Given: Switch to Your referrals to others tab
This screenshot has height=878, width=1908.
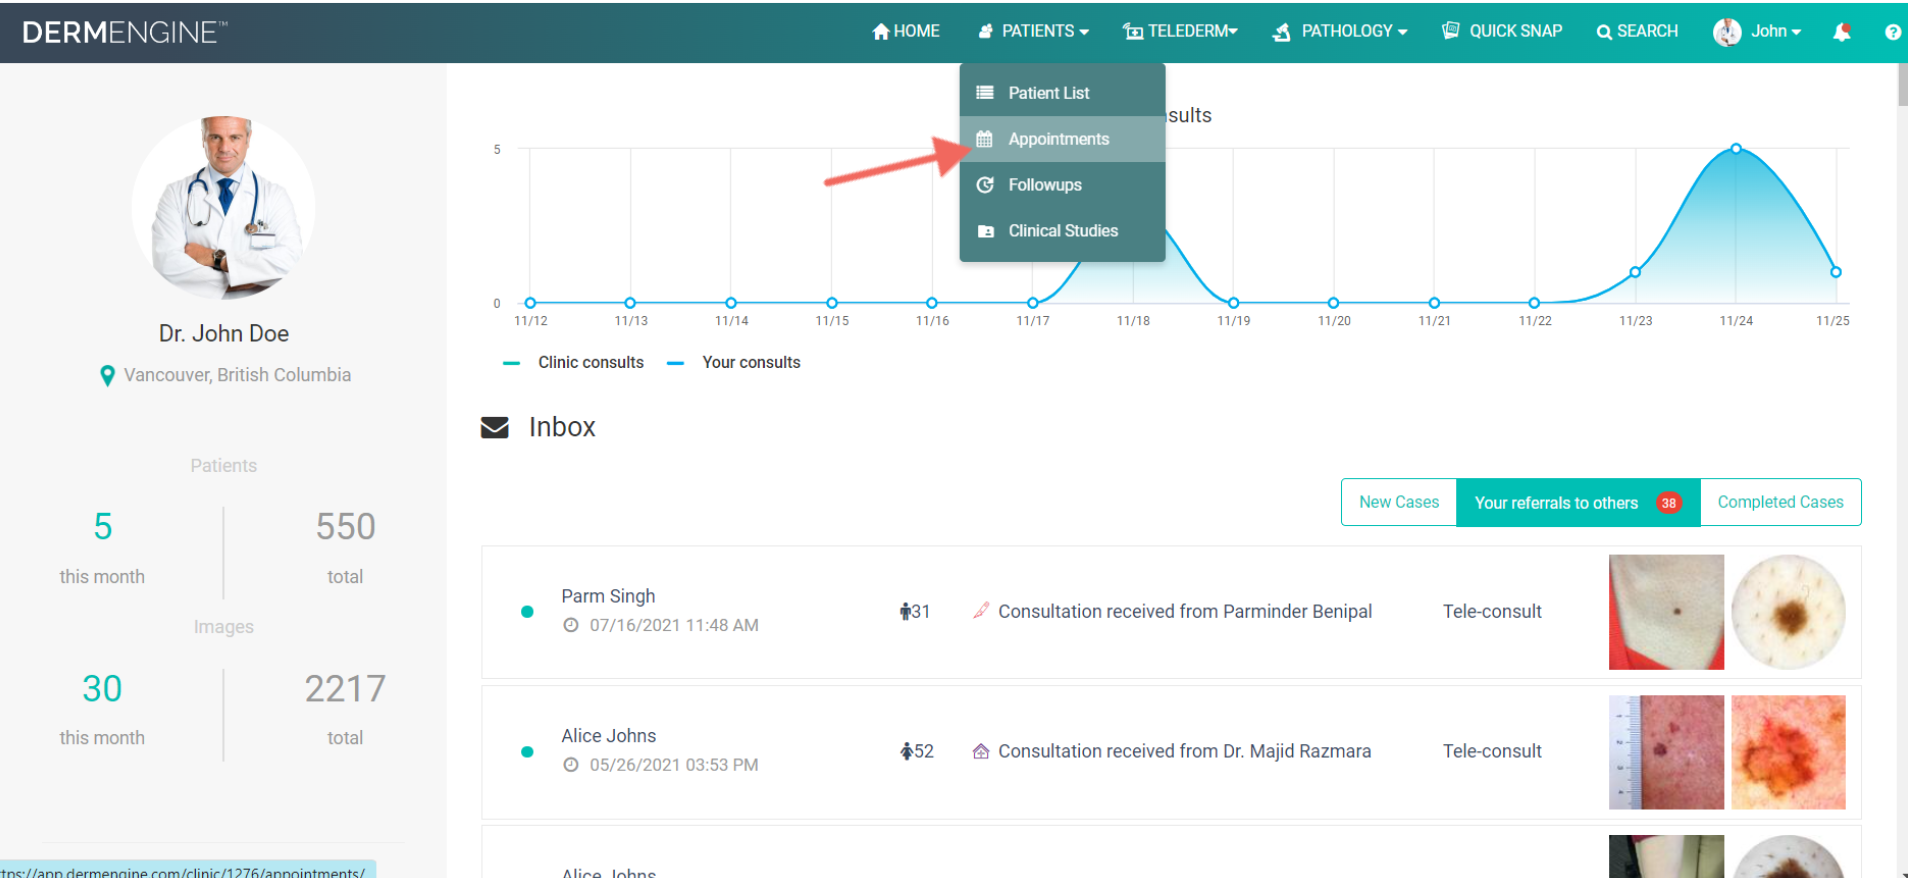Looking at the screenshot, I should (1578, 502).
